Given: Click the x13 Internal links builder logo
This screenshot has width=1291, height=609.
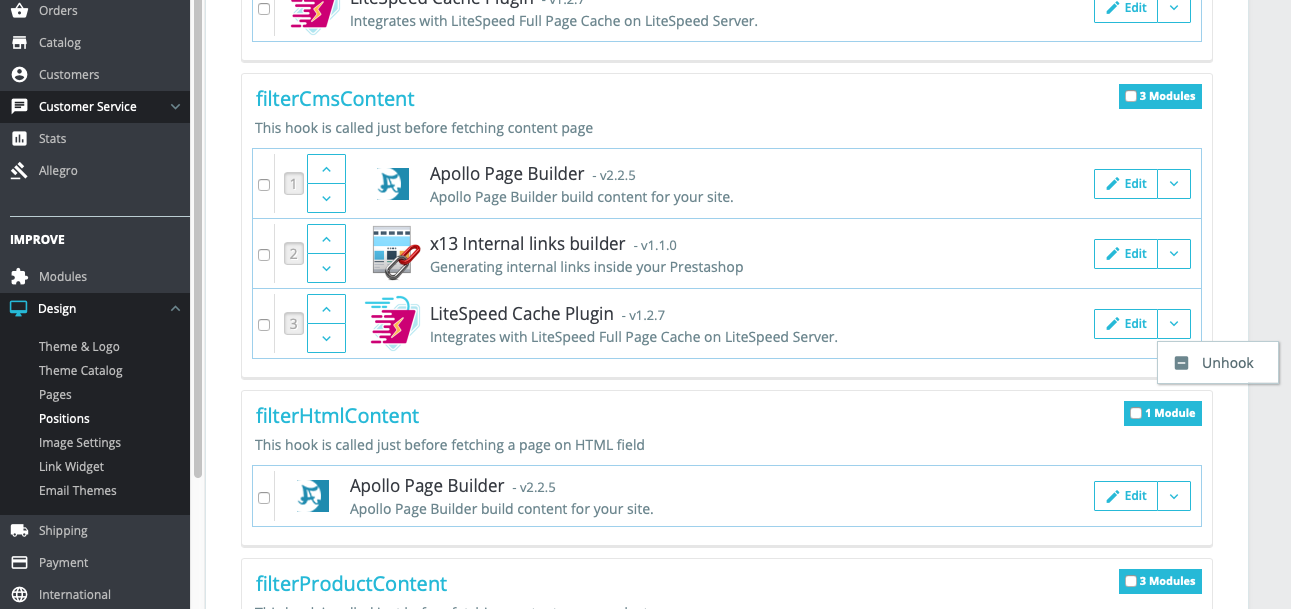Looking at the screenshot, I should tap(392, 253).
